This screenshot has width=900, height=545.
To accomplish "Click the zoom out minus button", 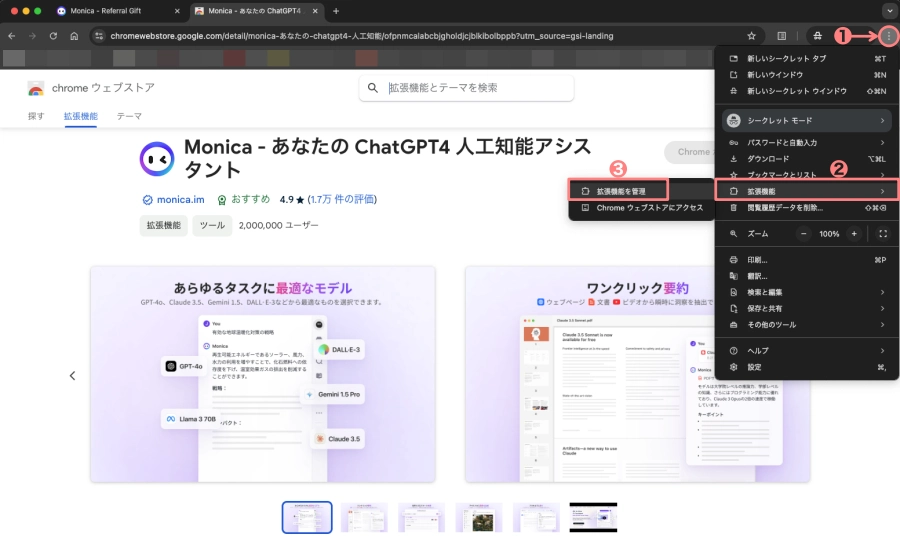I will [805, 233].
